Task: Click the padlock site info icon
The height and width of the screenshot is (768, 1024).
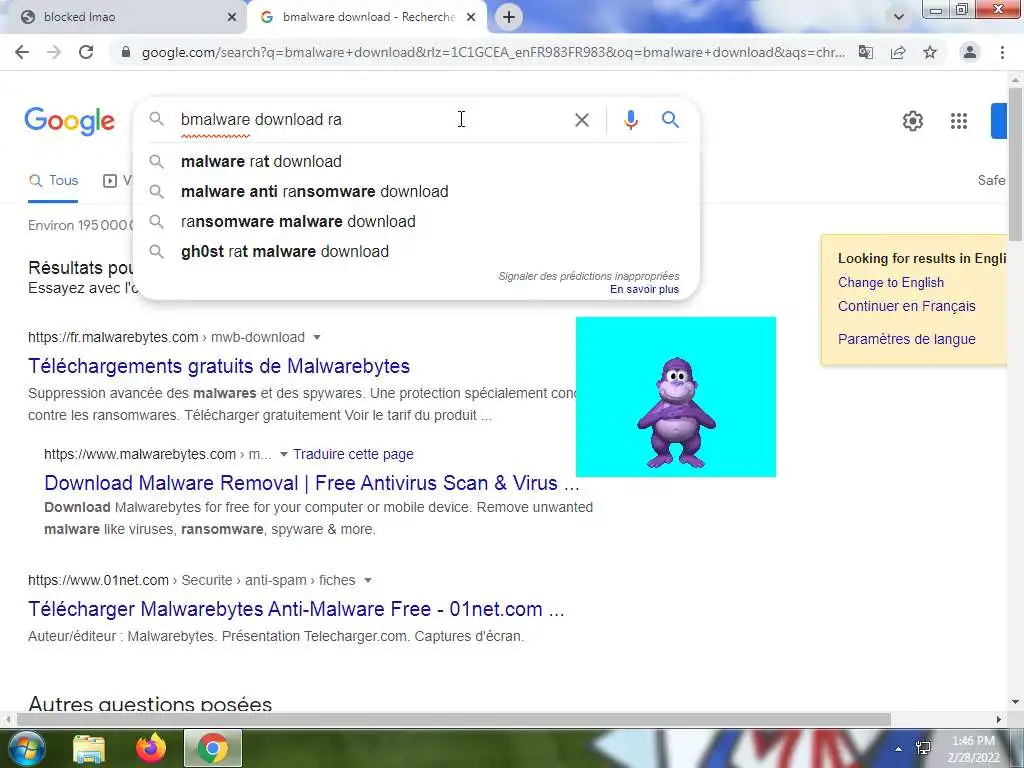Action: click(126, 52)
